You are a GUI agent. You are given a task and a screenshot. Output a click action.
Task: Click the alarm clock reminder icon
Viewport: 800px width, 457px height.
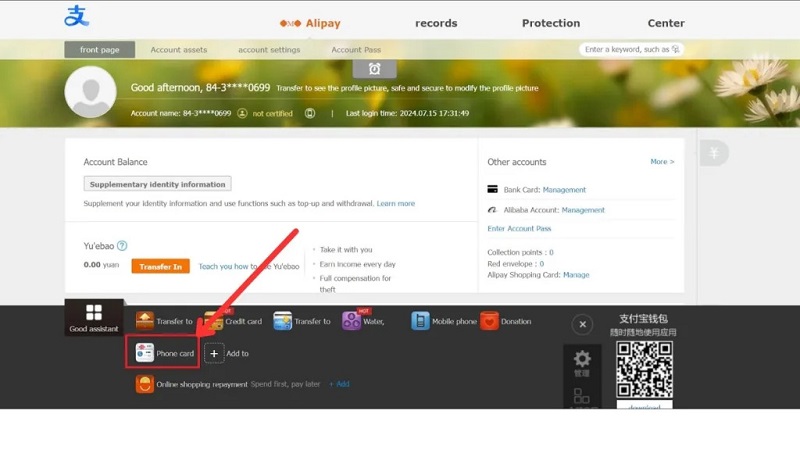tap(374, 69)
